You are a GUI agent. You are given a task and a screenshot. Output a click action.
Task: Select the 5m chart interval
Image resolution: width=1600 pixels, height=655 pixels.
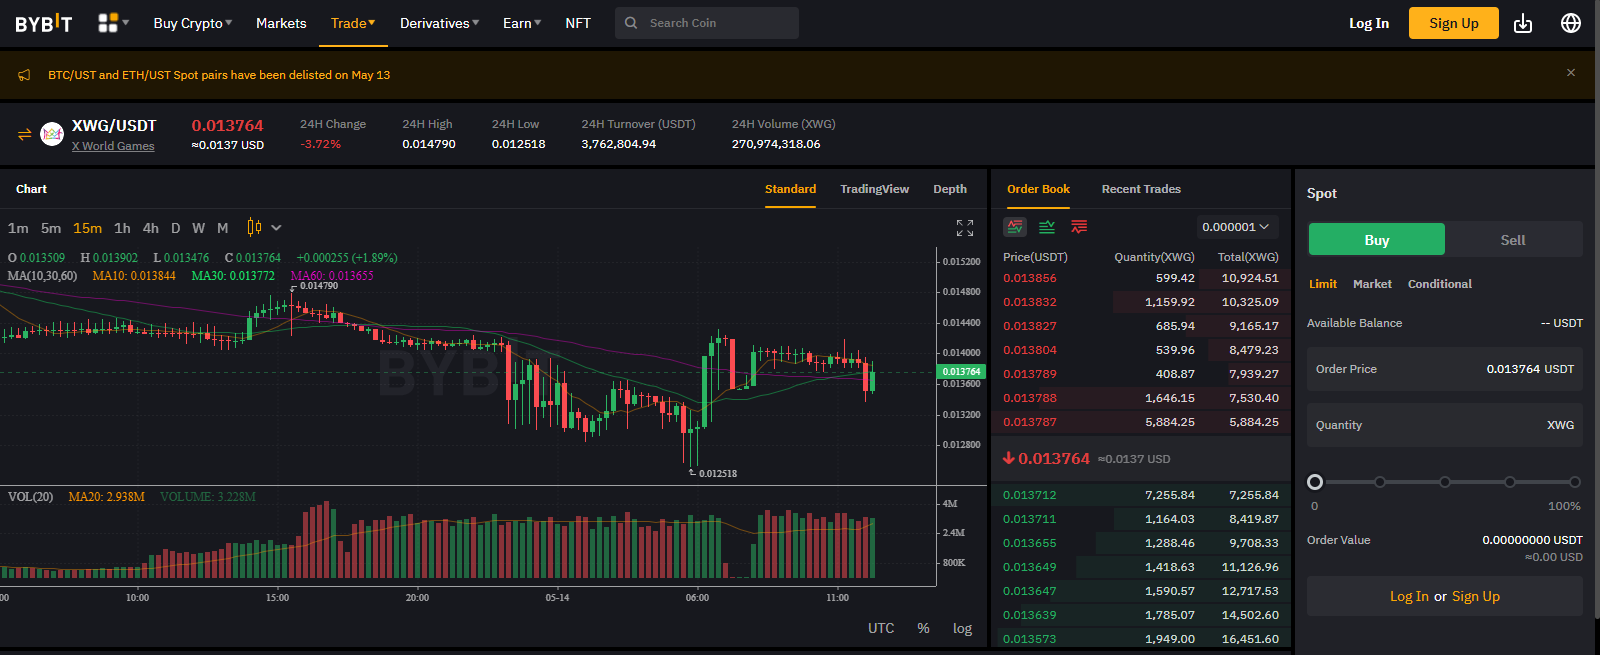(51, 228)
